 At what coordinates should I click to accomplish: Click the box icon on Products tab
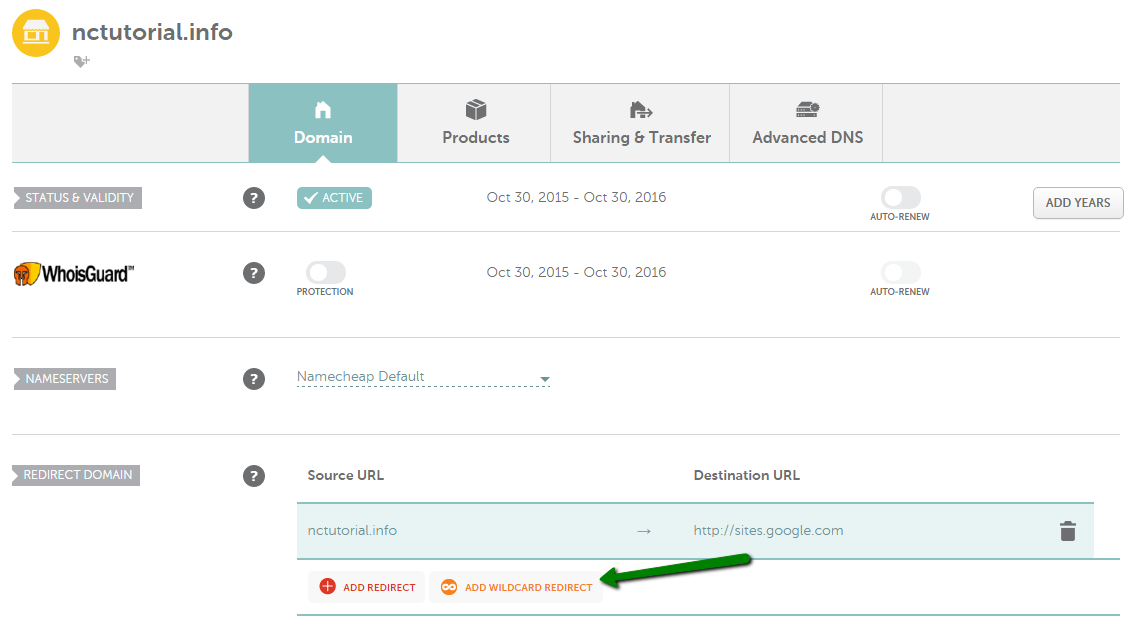point(476,110)
